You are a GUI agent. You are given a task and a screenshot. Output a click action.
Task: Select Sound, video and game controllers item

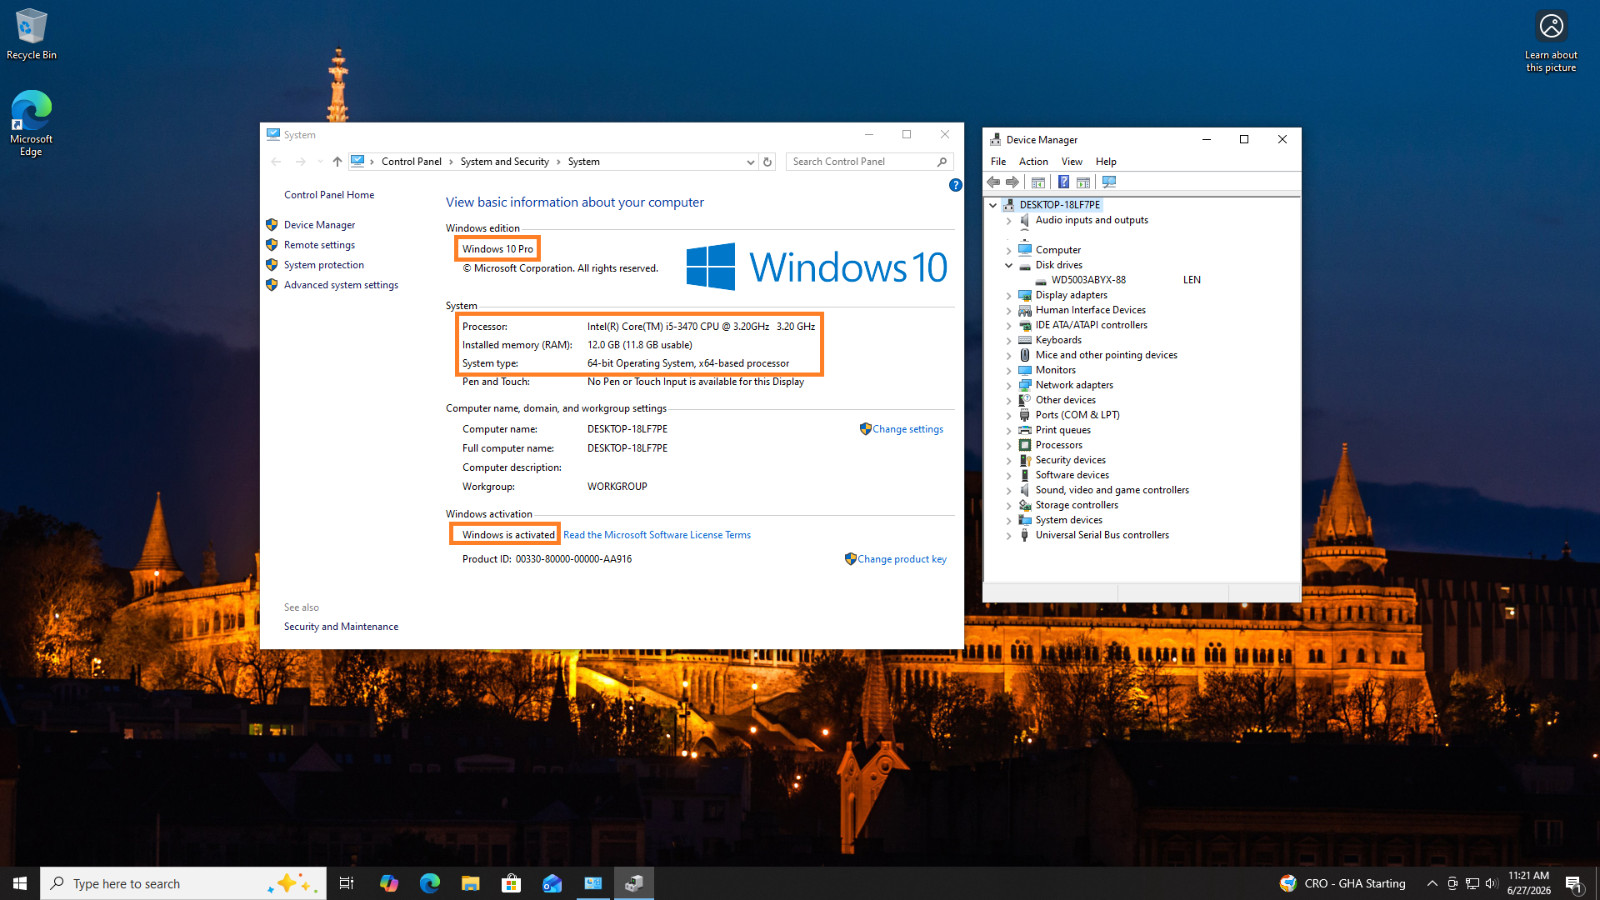(1112, 490)
